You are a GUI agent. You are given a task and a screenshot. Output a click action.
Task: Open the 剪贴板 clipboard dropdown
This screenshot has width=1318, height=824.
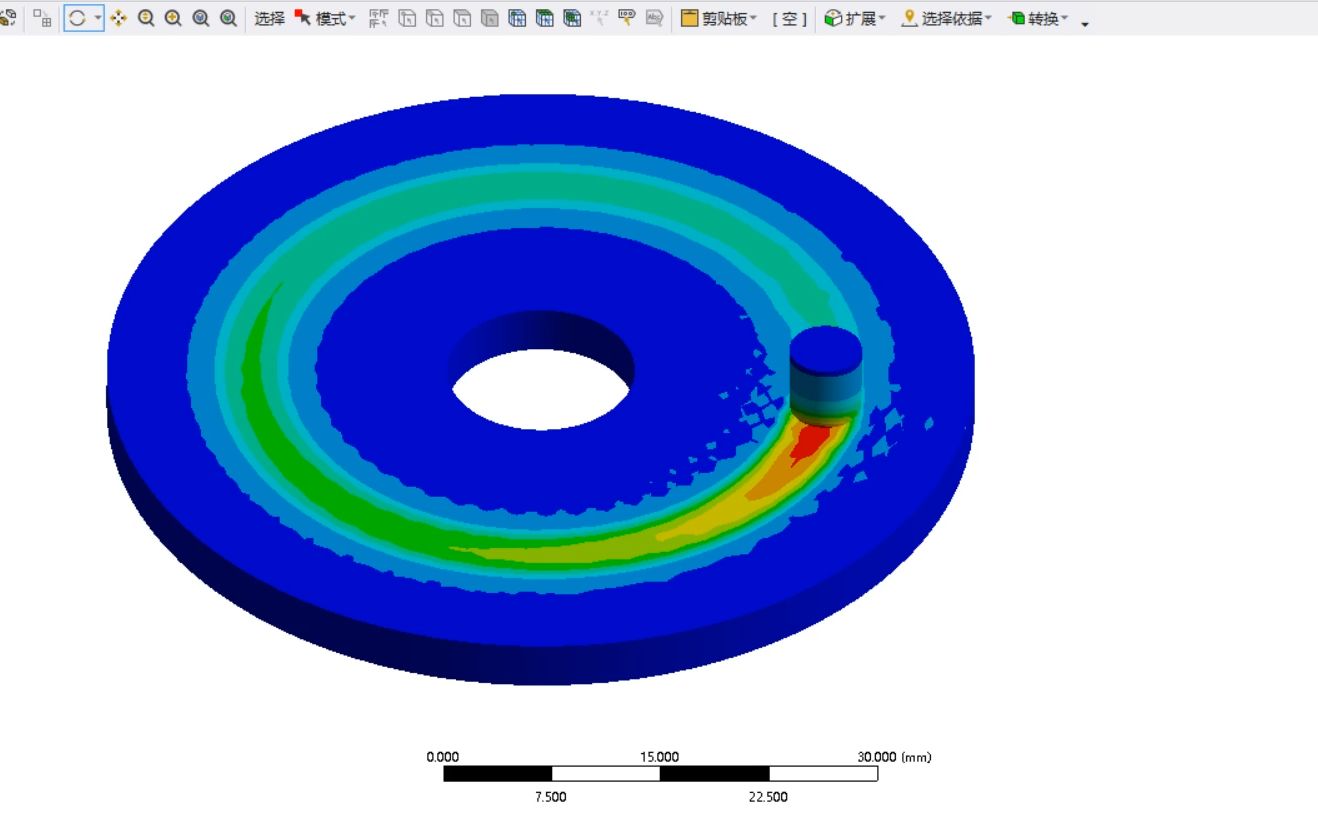(719, 18)
